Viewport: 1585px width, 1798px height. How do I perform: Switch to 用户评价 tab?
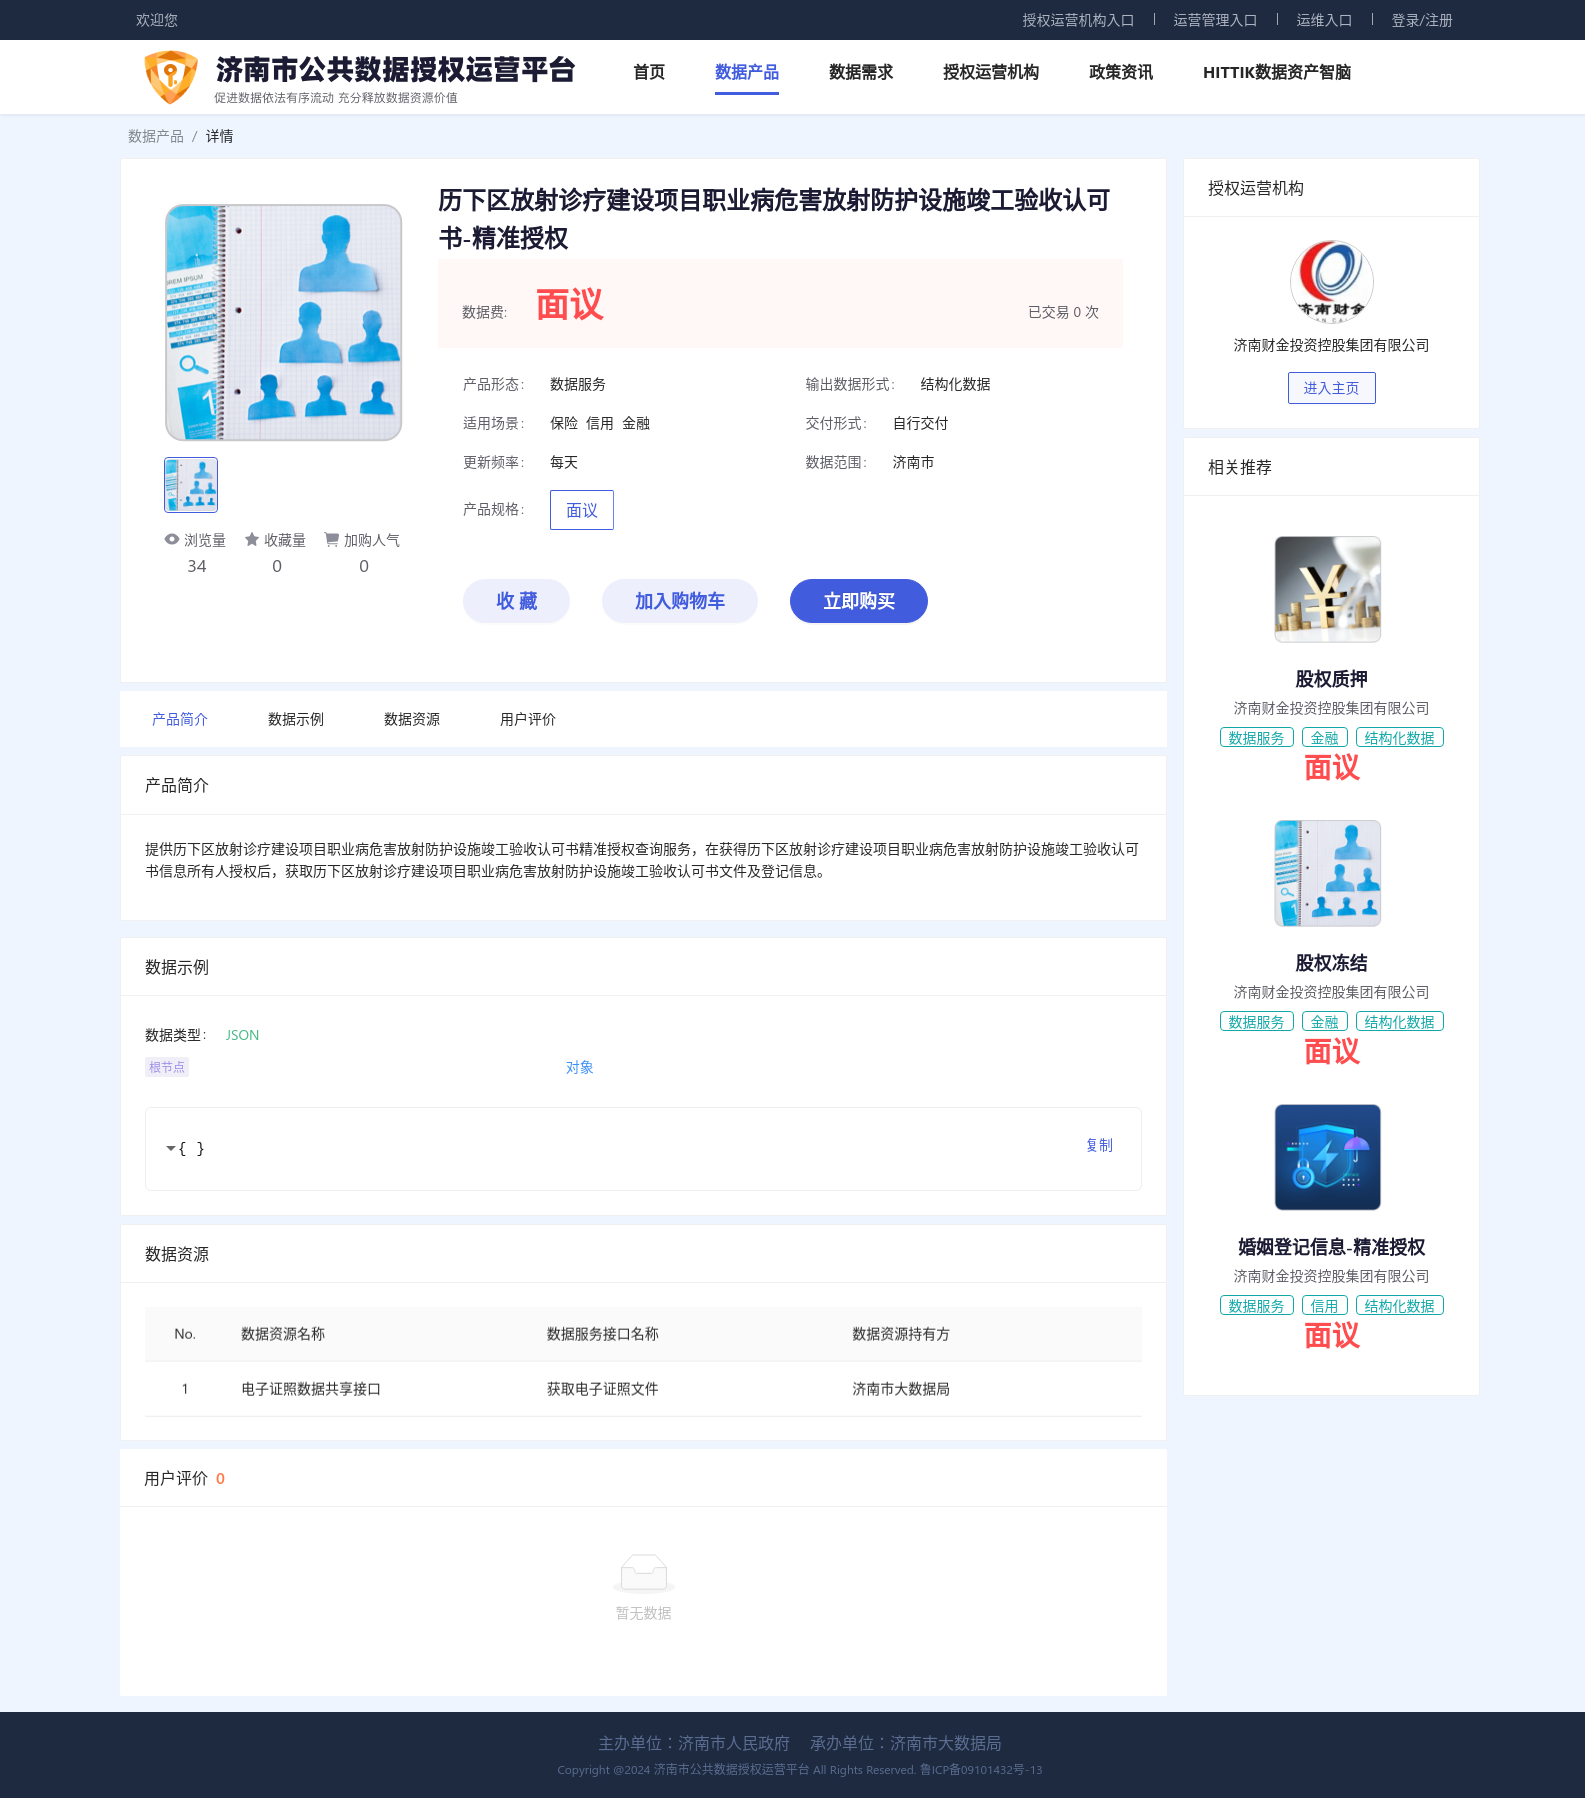[x=528, y=719]
